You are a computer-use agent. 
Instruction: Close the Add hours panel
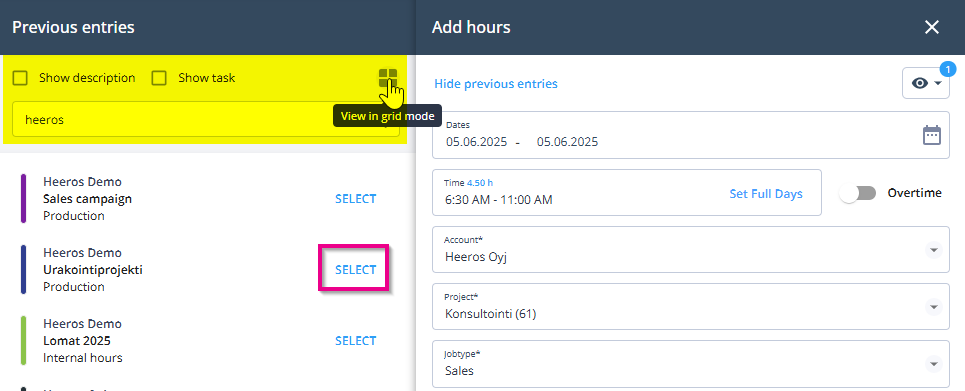click(932, 27)
